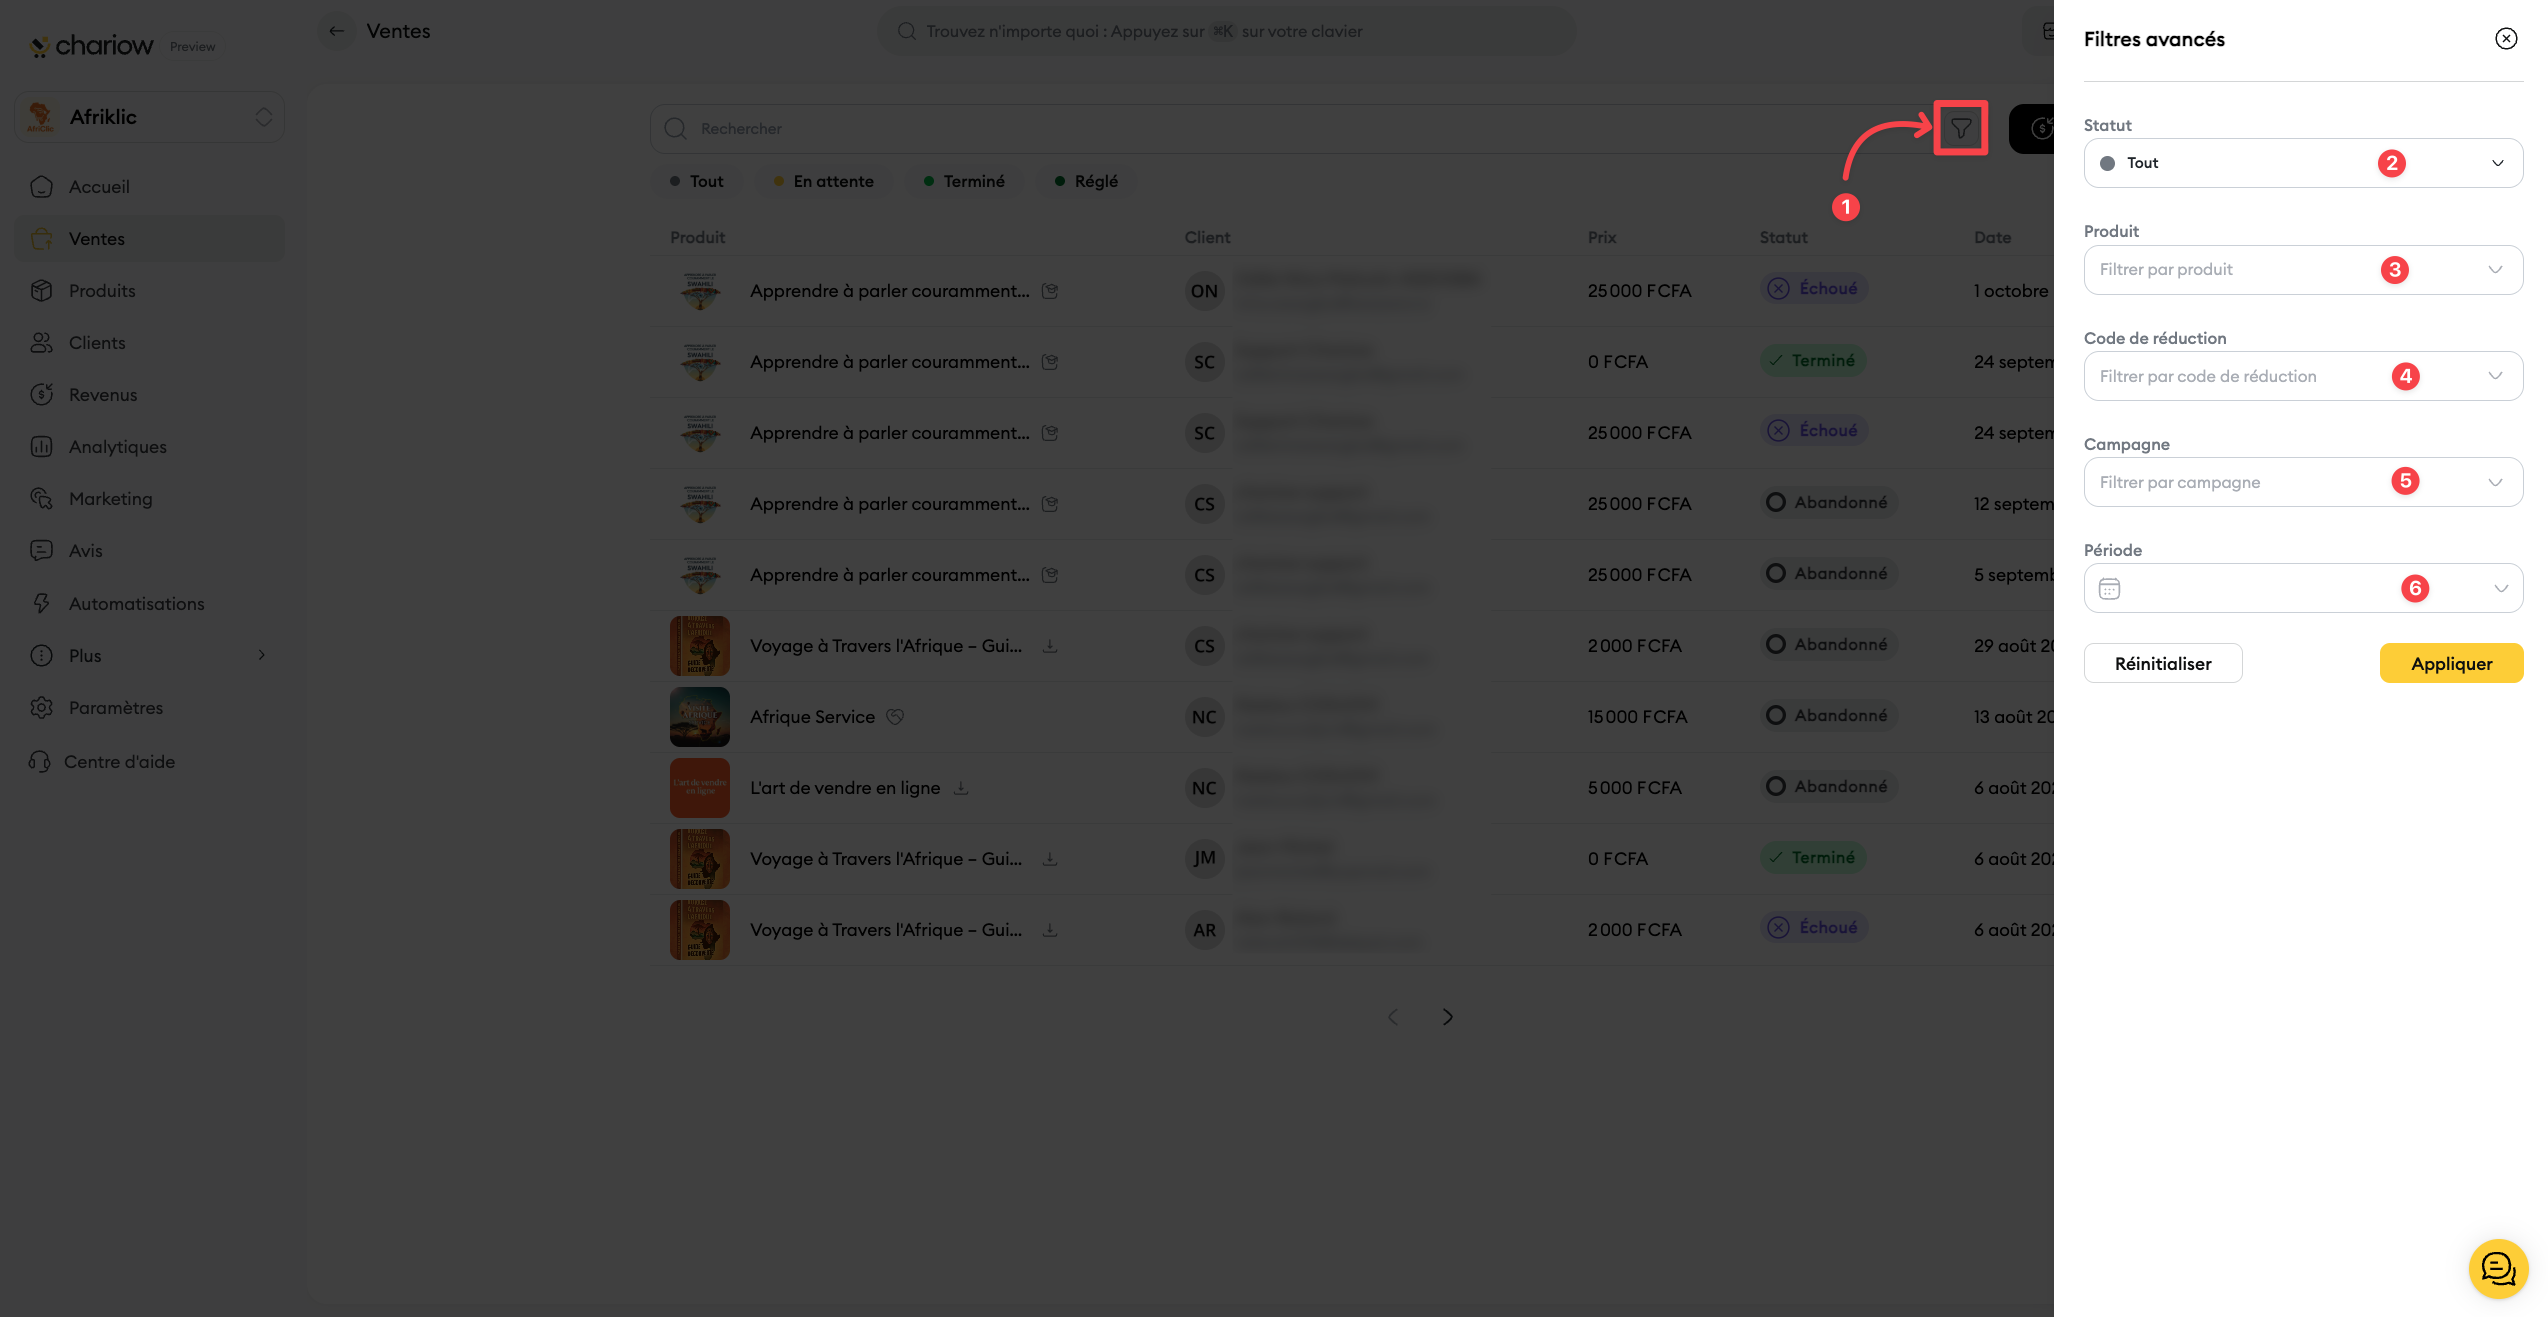2548x1317 pixels.
Task: Open Analytiques in the sidebar
Action: [117, 447]
